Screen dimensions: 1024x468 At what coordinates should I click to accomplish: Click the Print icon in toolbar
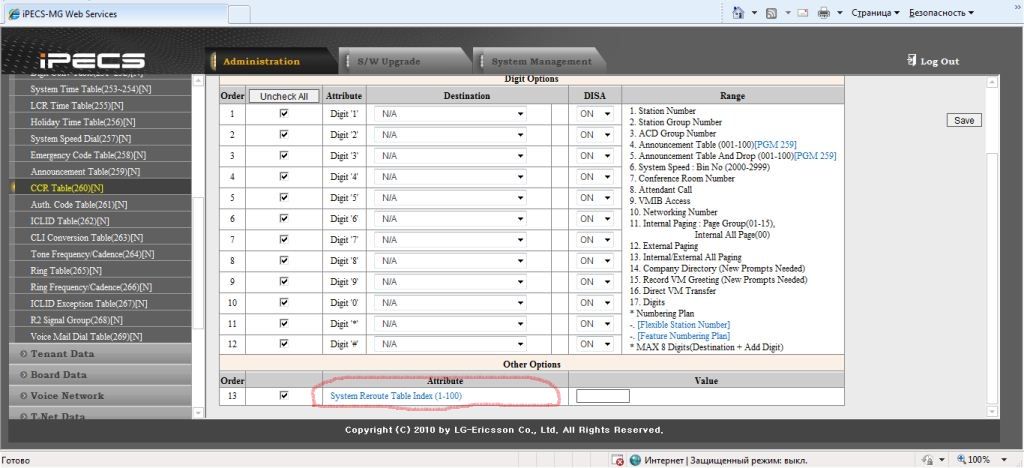coord(824,13)
